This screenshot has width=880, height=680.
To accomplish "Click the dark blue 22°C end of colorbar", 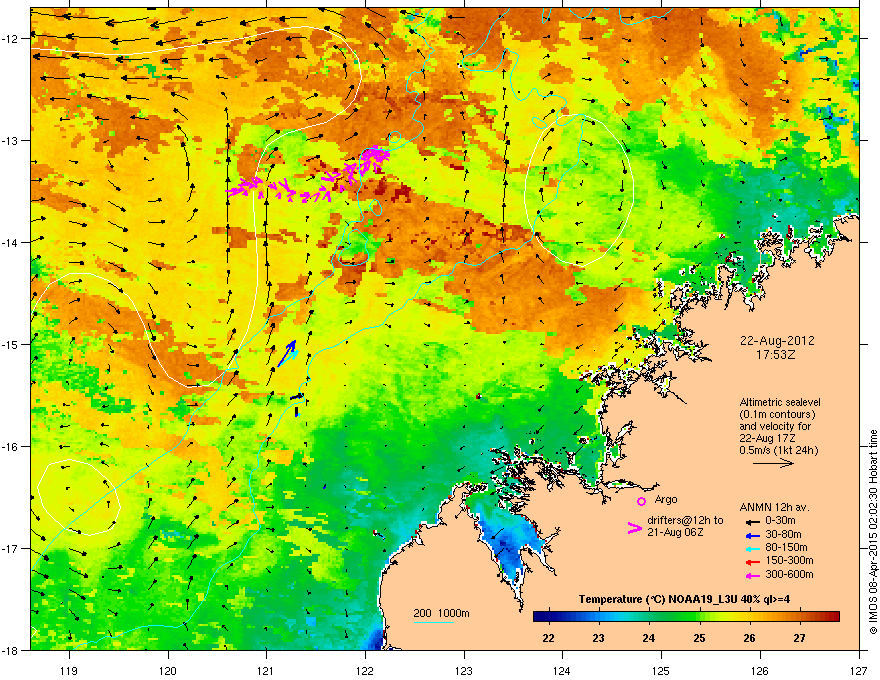I will (x=540, y=617).
